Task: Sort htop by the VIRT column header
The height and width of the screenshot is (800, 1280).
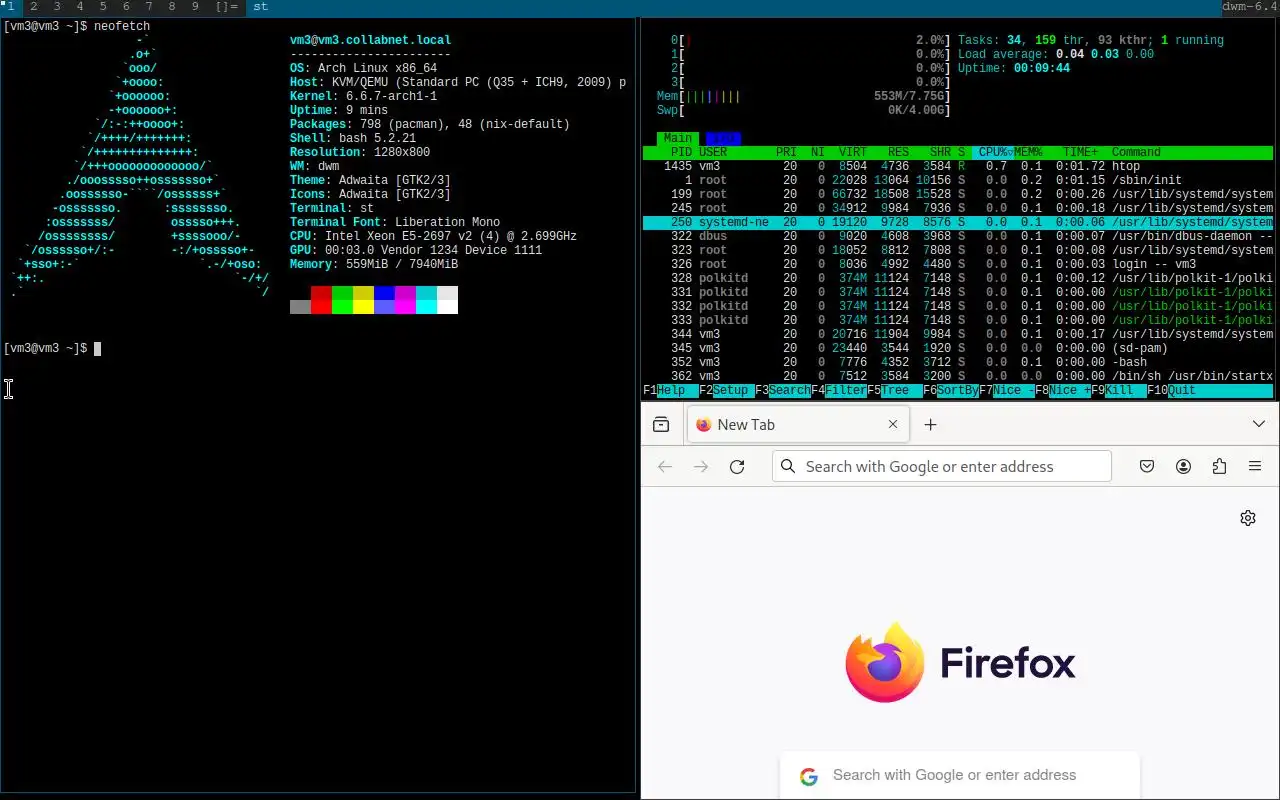Action: [853, 152]
